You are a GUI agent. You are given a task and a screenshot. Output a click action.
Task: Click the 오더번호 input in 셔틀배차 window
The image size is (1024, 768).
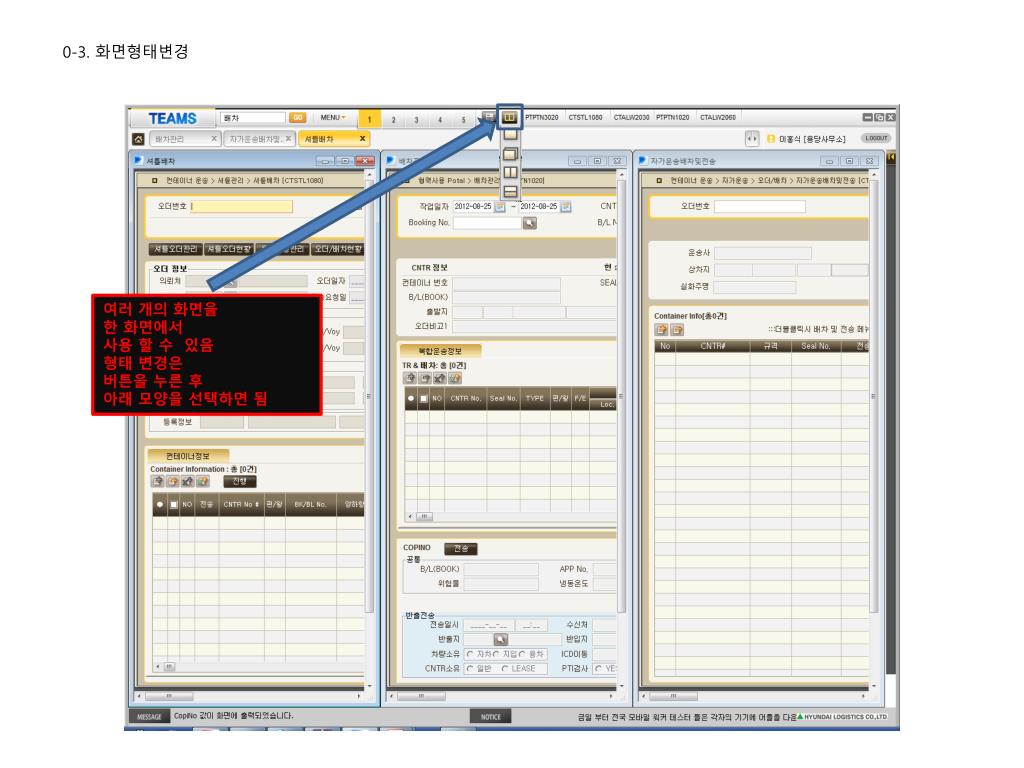[242, 206]
